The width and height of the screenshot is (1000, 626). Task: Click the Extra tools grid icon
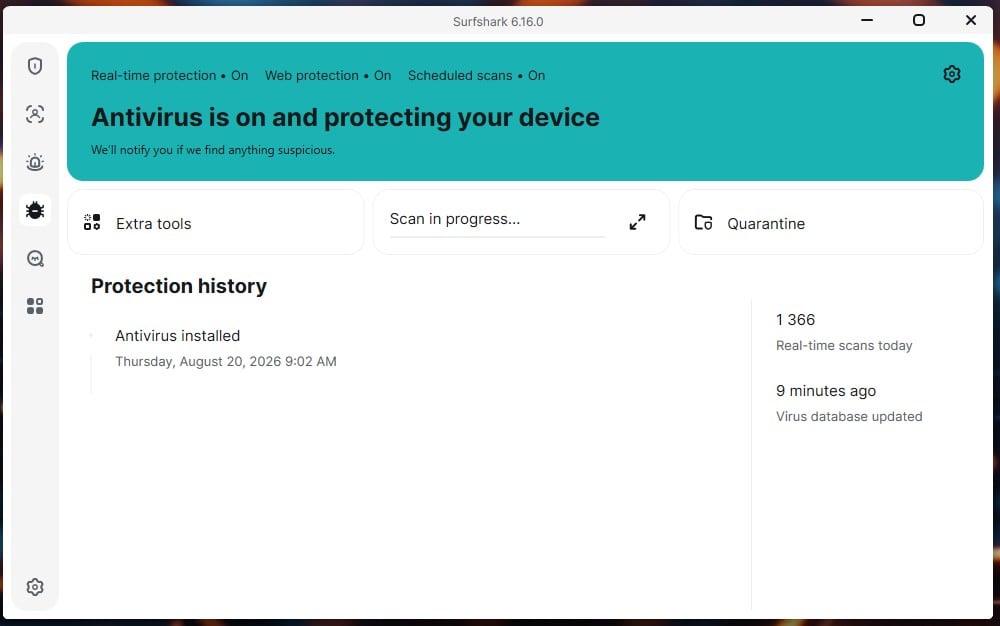pyautogui.click(x=92, y=222)
